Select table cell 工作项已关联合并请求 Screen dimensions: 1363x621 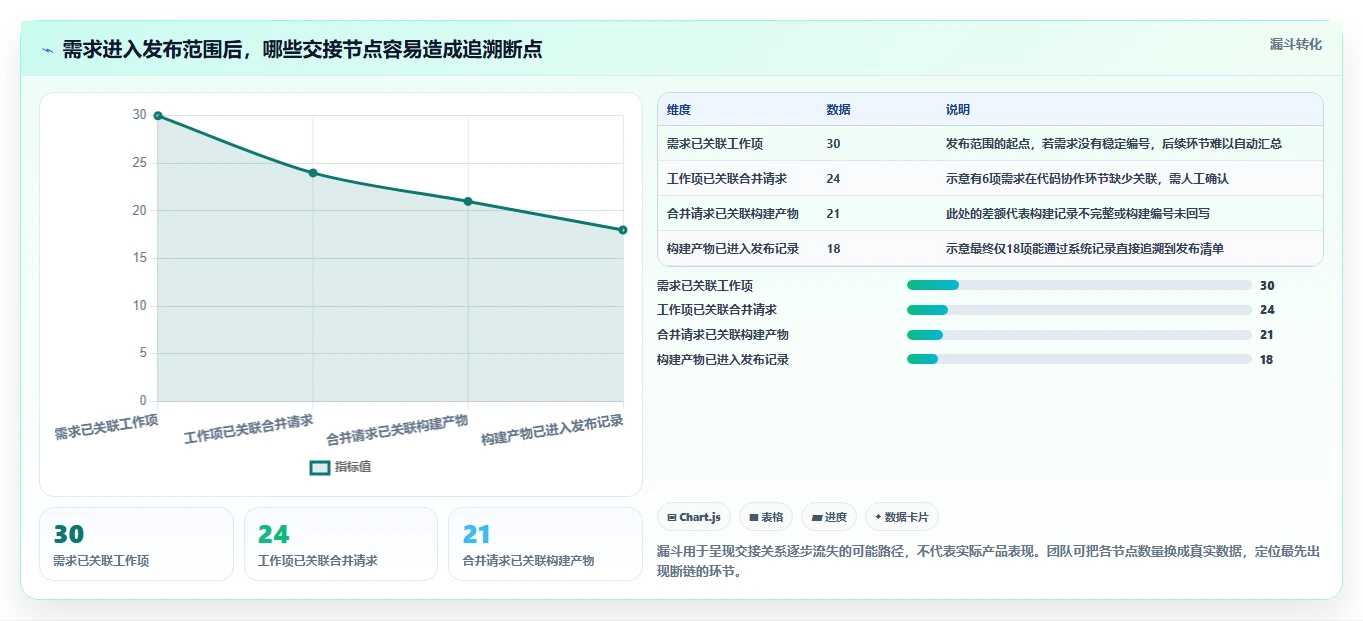[727, 179]
